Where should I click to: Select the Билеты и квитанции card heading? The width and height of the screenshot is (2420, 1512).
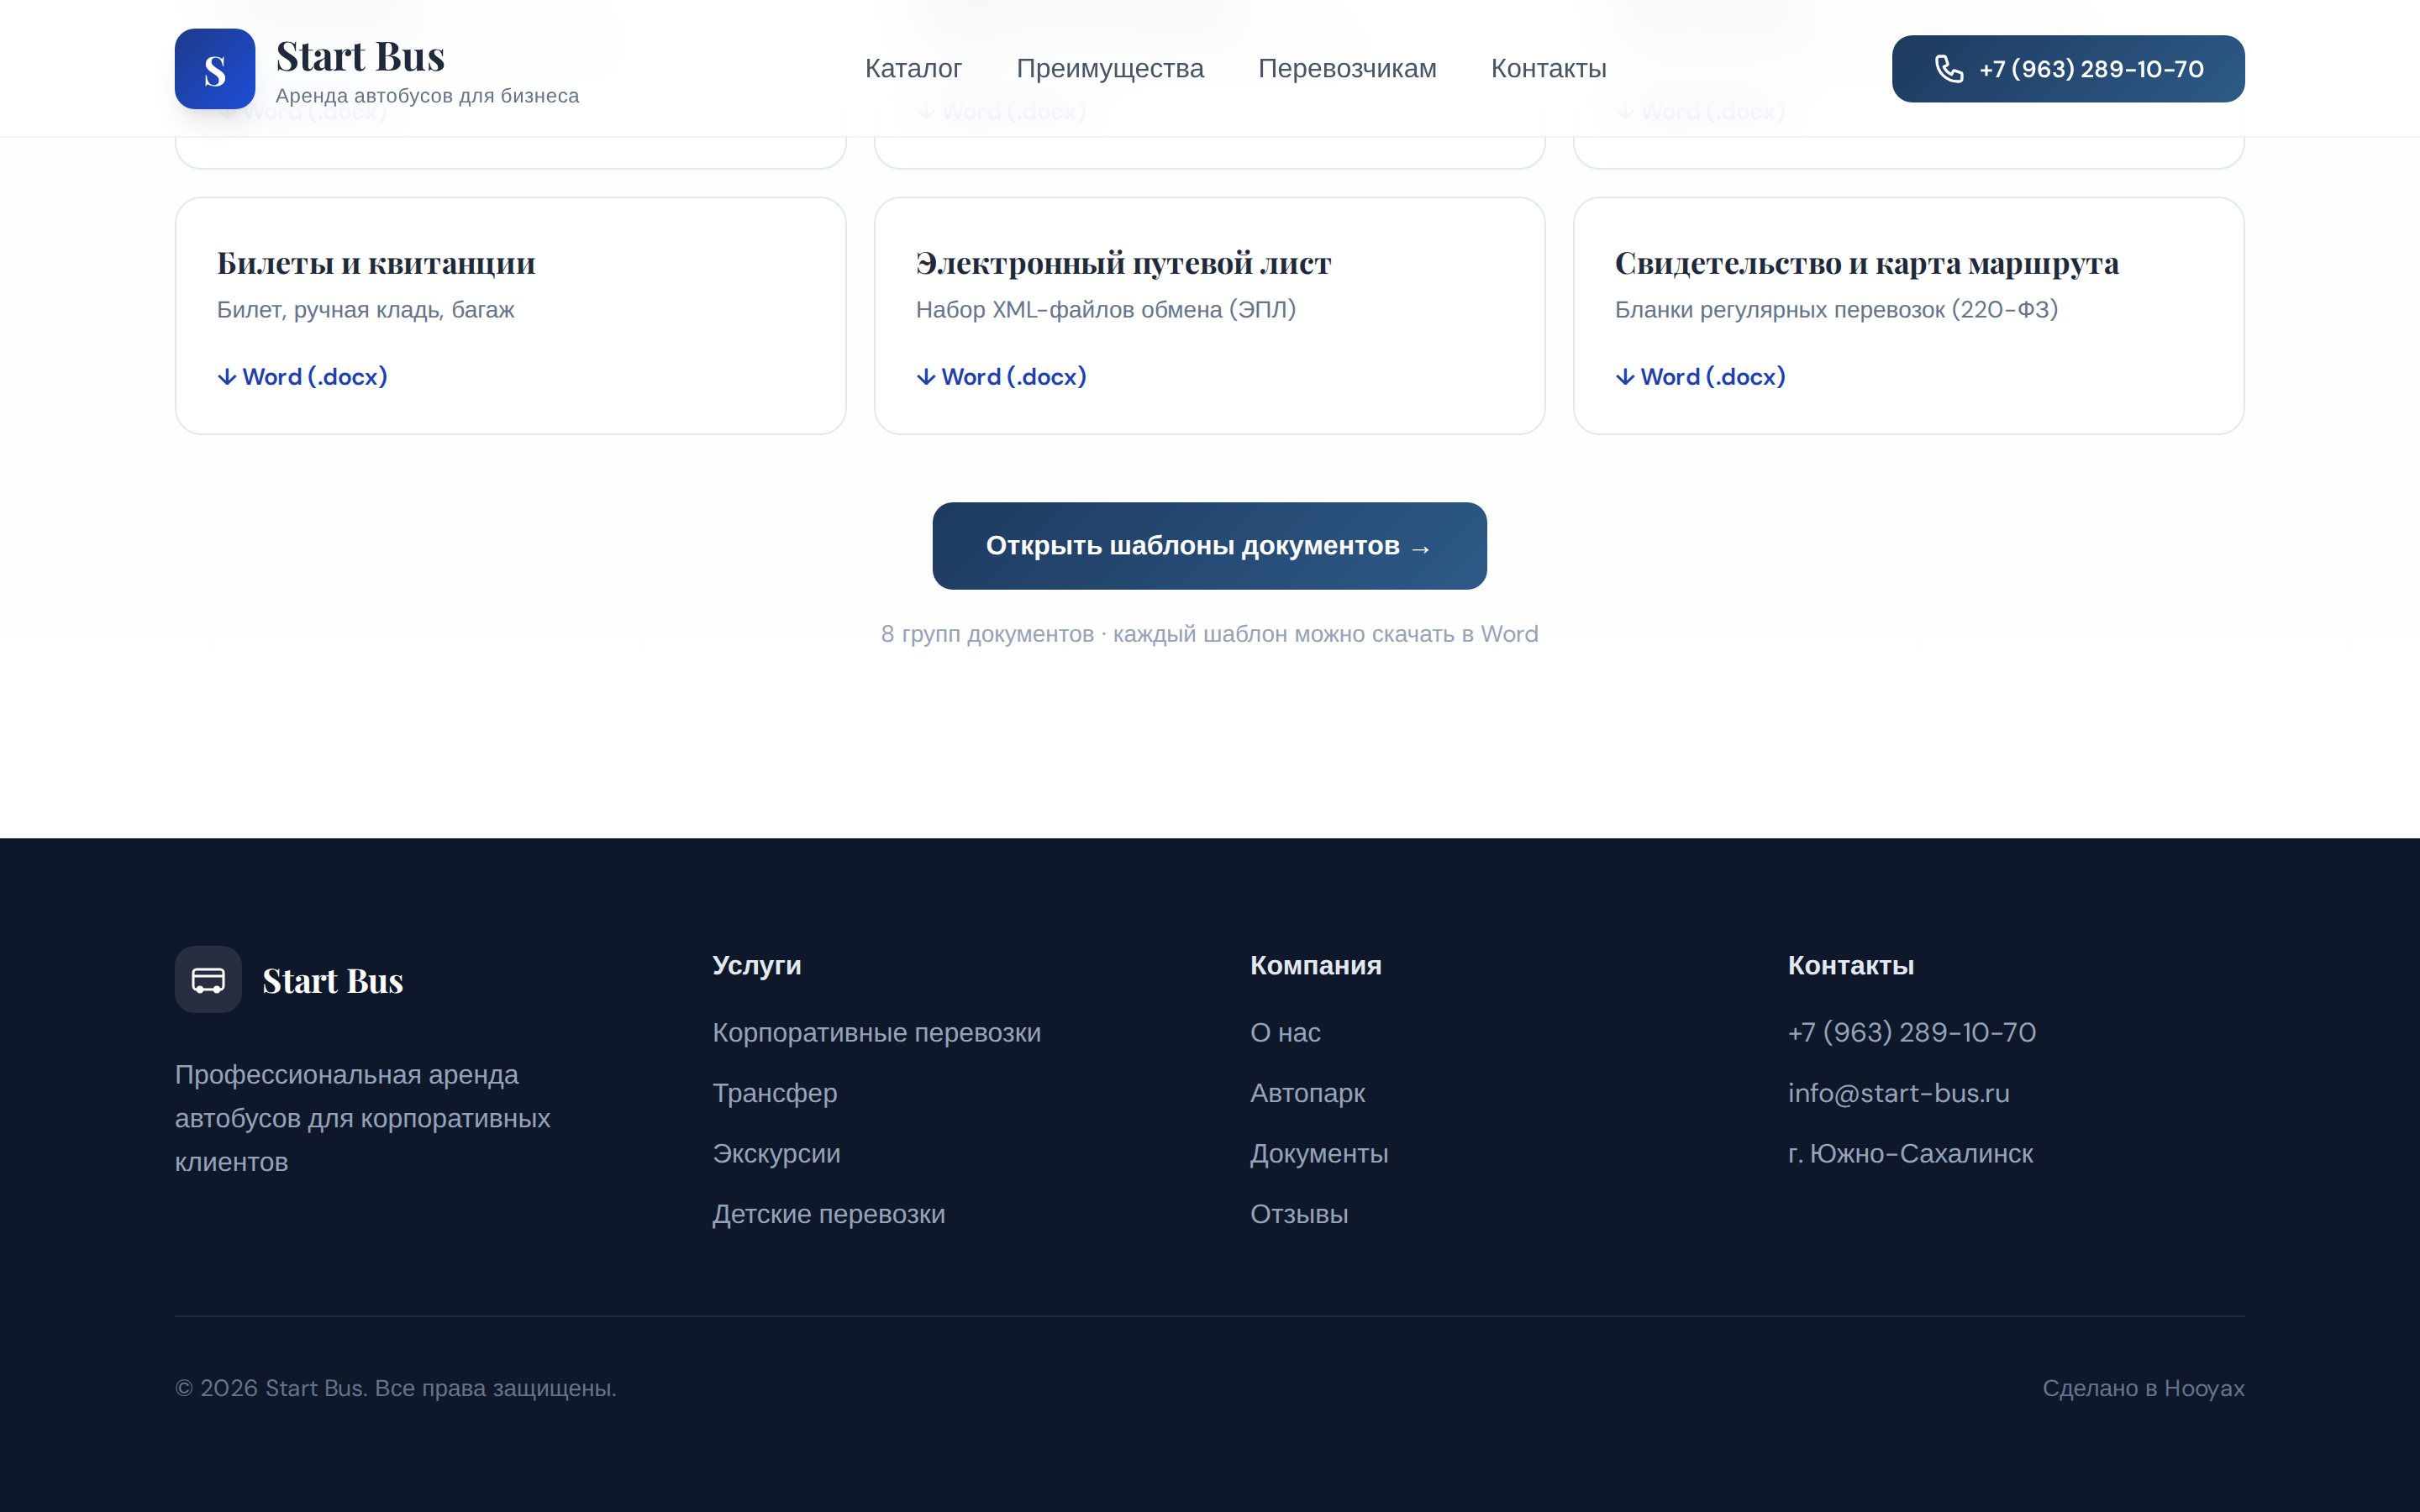(x=376, y=263)
